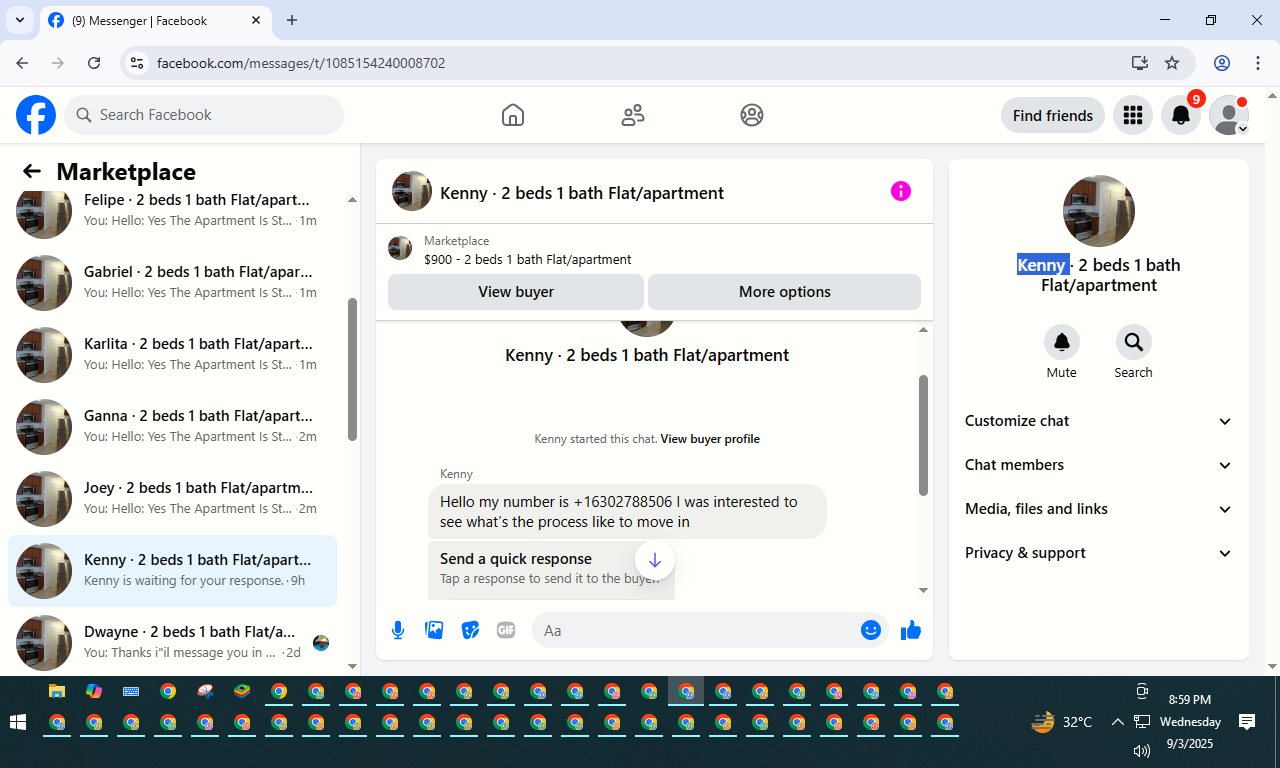Open the Facebook logo home link
1280x768 pixels.
pos(36,115)
